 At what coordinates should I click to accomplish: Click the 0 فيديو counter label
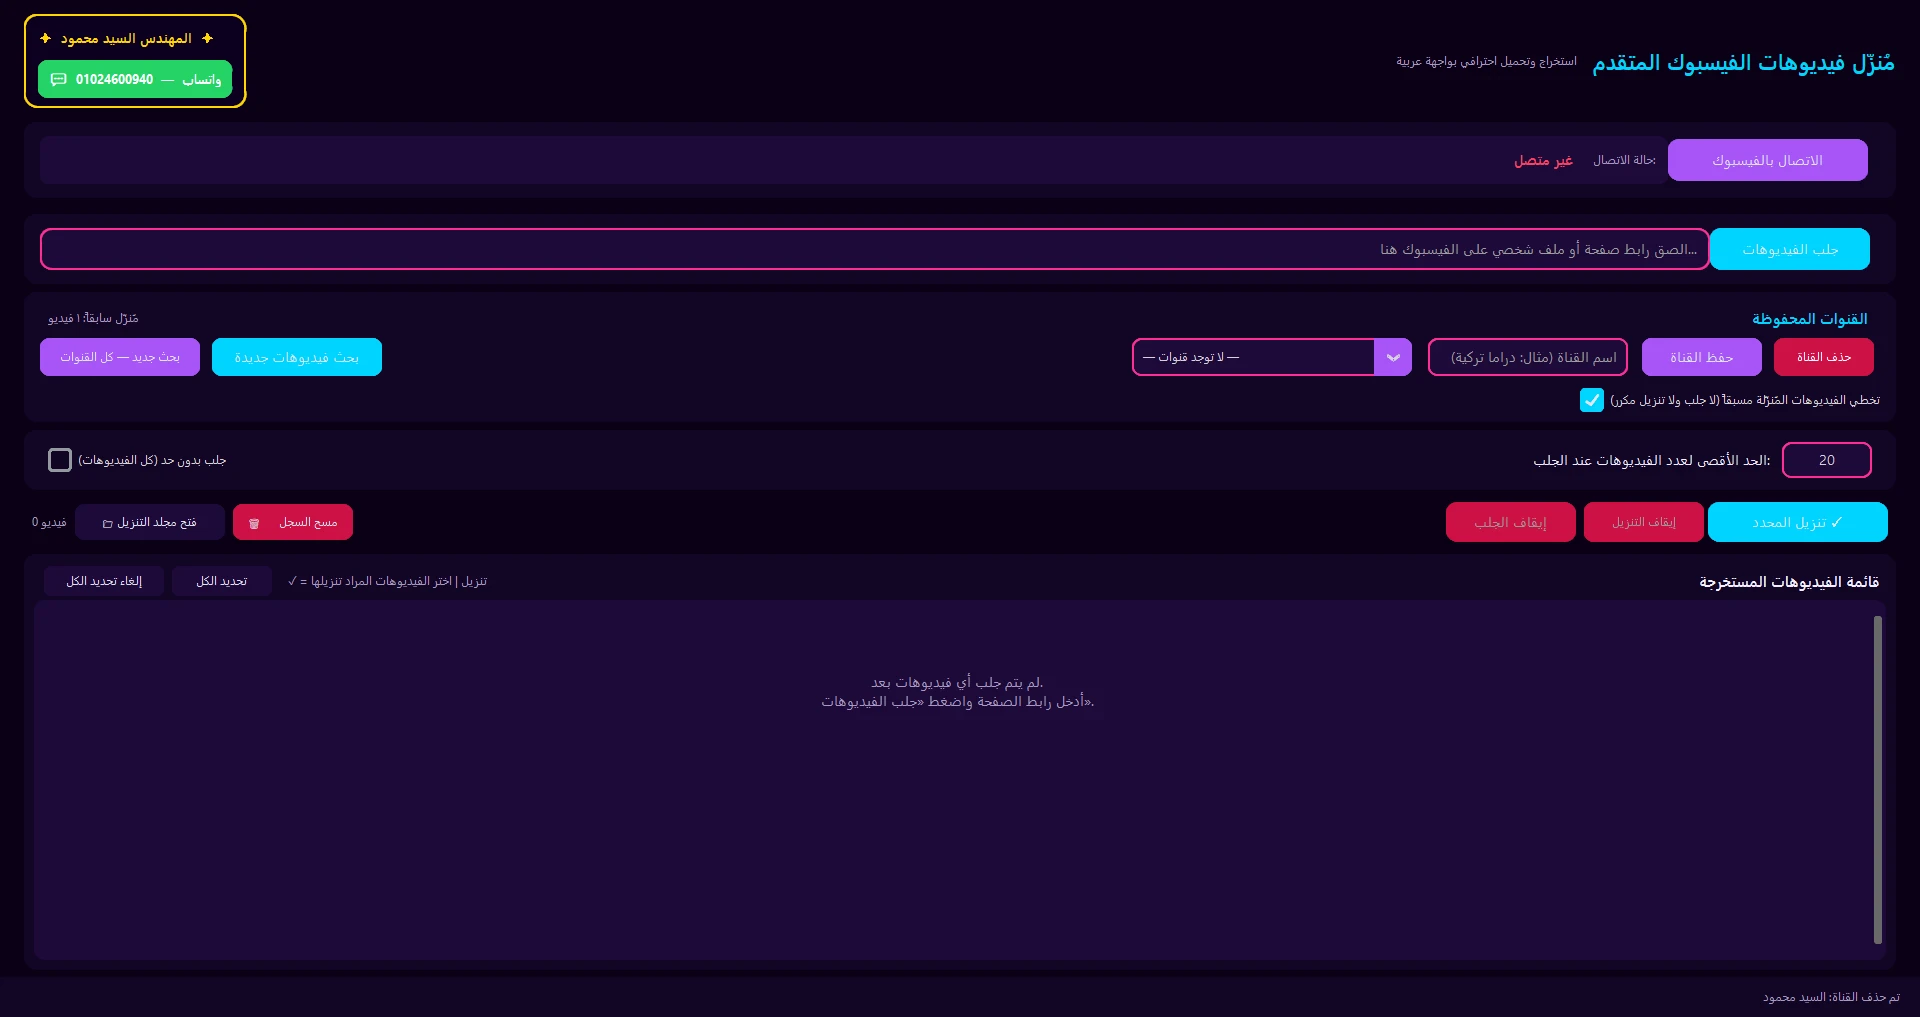pyautogui.click(x=49, y=522)
